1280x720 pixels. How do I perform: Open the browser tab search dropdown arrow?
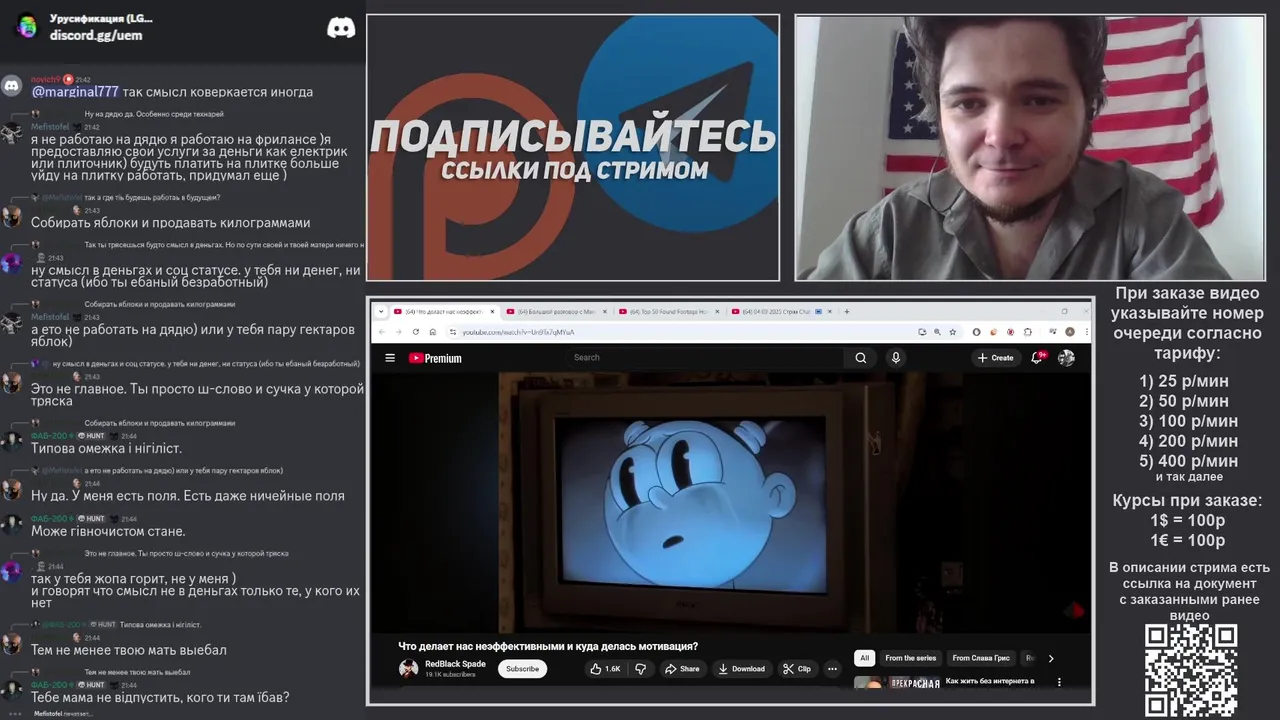click(x=381, y=311)
